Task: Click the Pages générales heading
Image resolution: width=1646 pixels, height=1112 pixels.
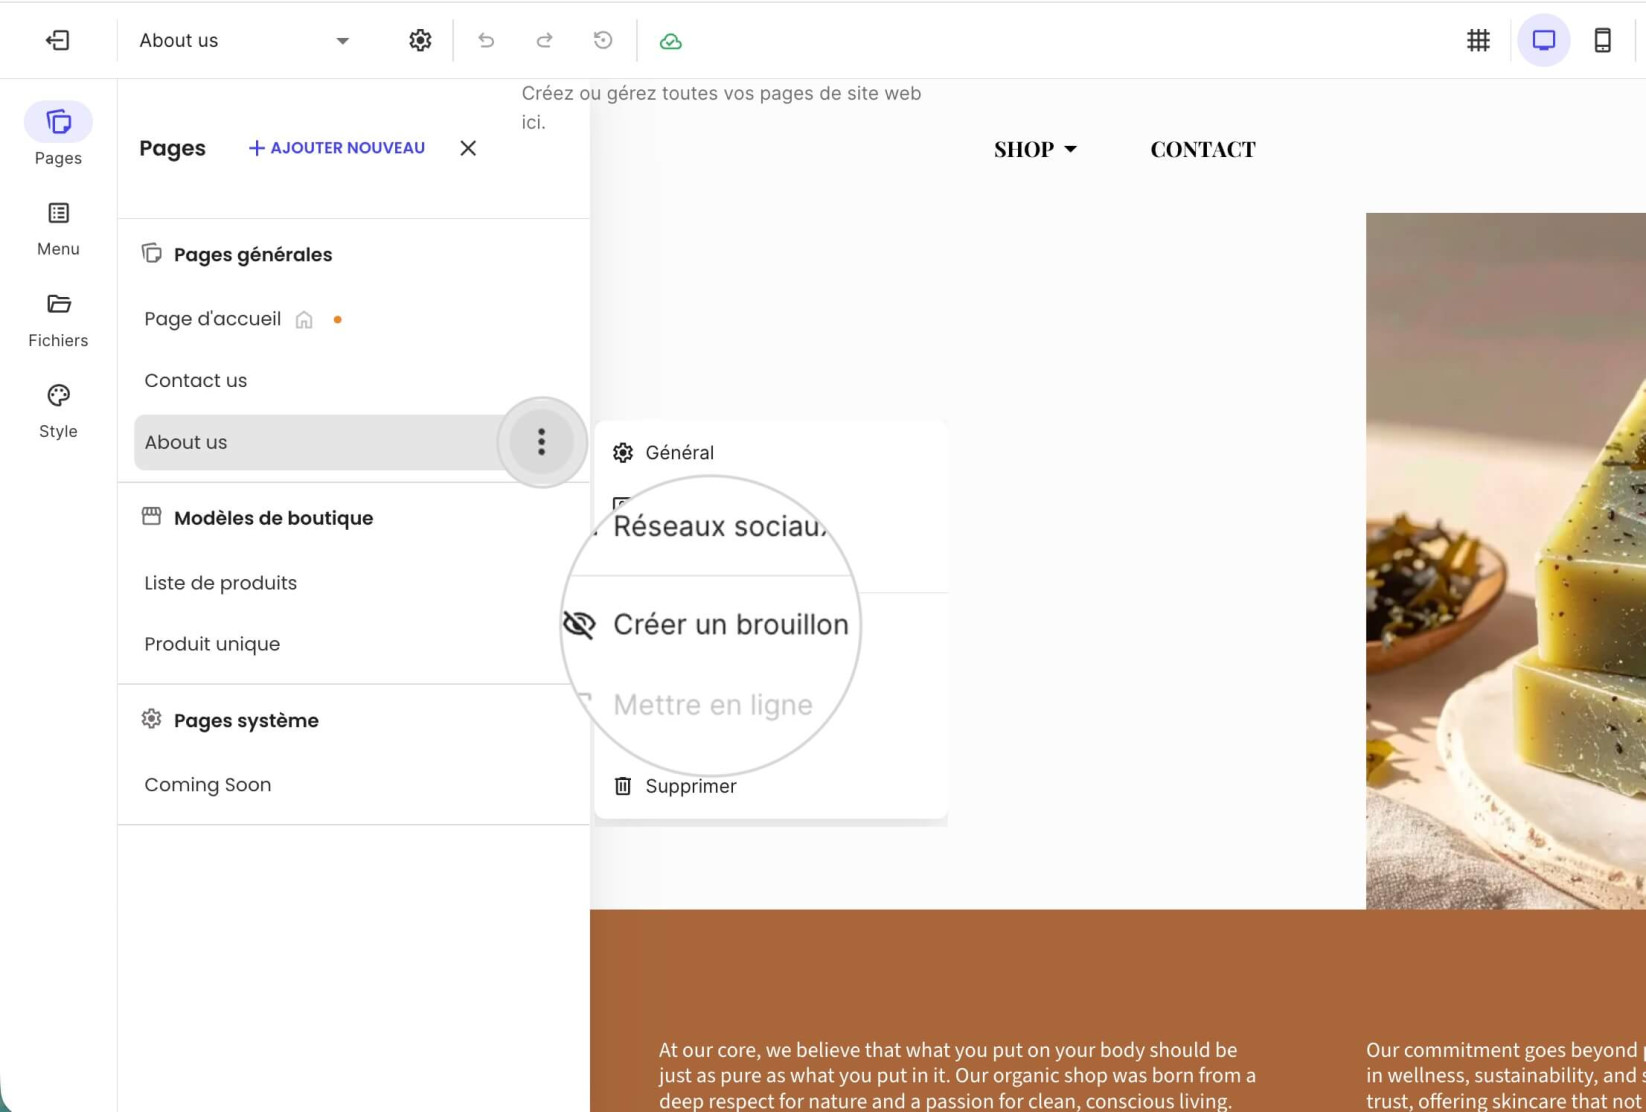Action: [253, 254]
